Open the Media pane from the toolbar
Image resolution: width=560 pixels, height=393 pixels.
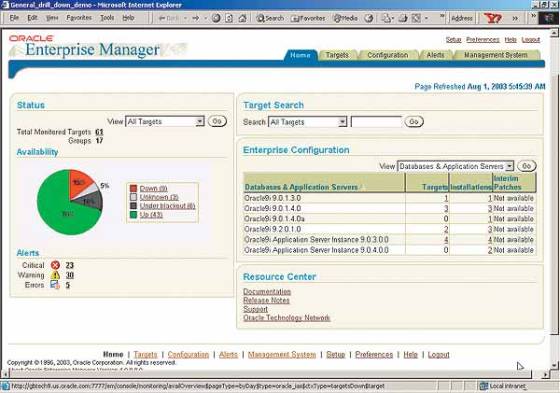345,18
